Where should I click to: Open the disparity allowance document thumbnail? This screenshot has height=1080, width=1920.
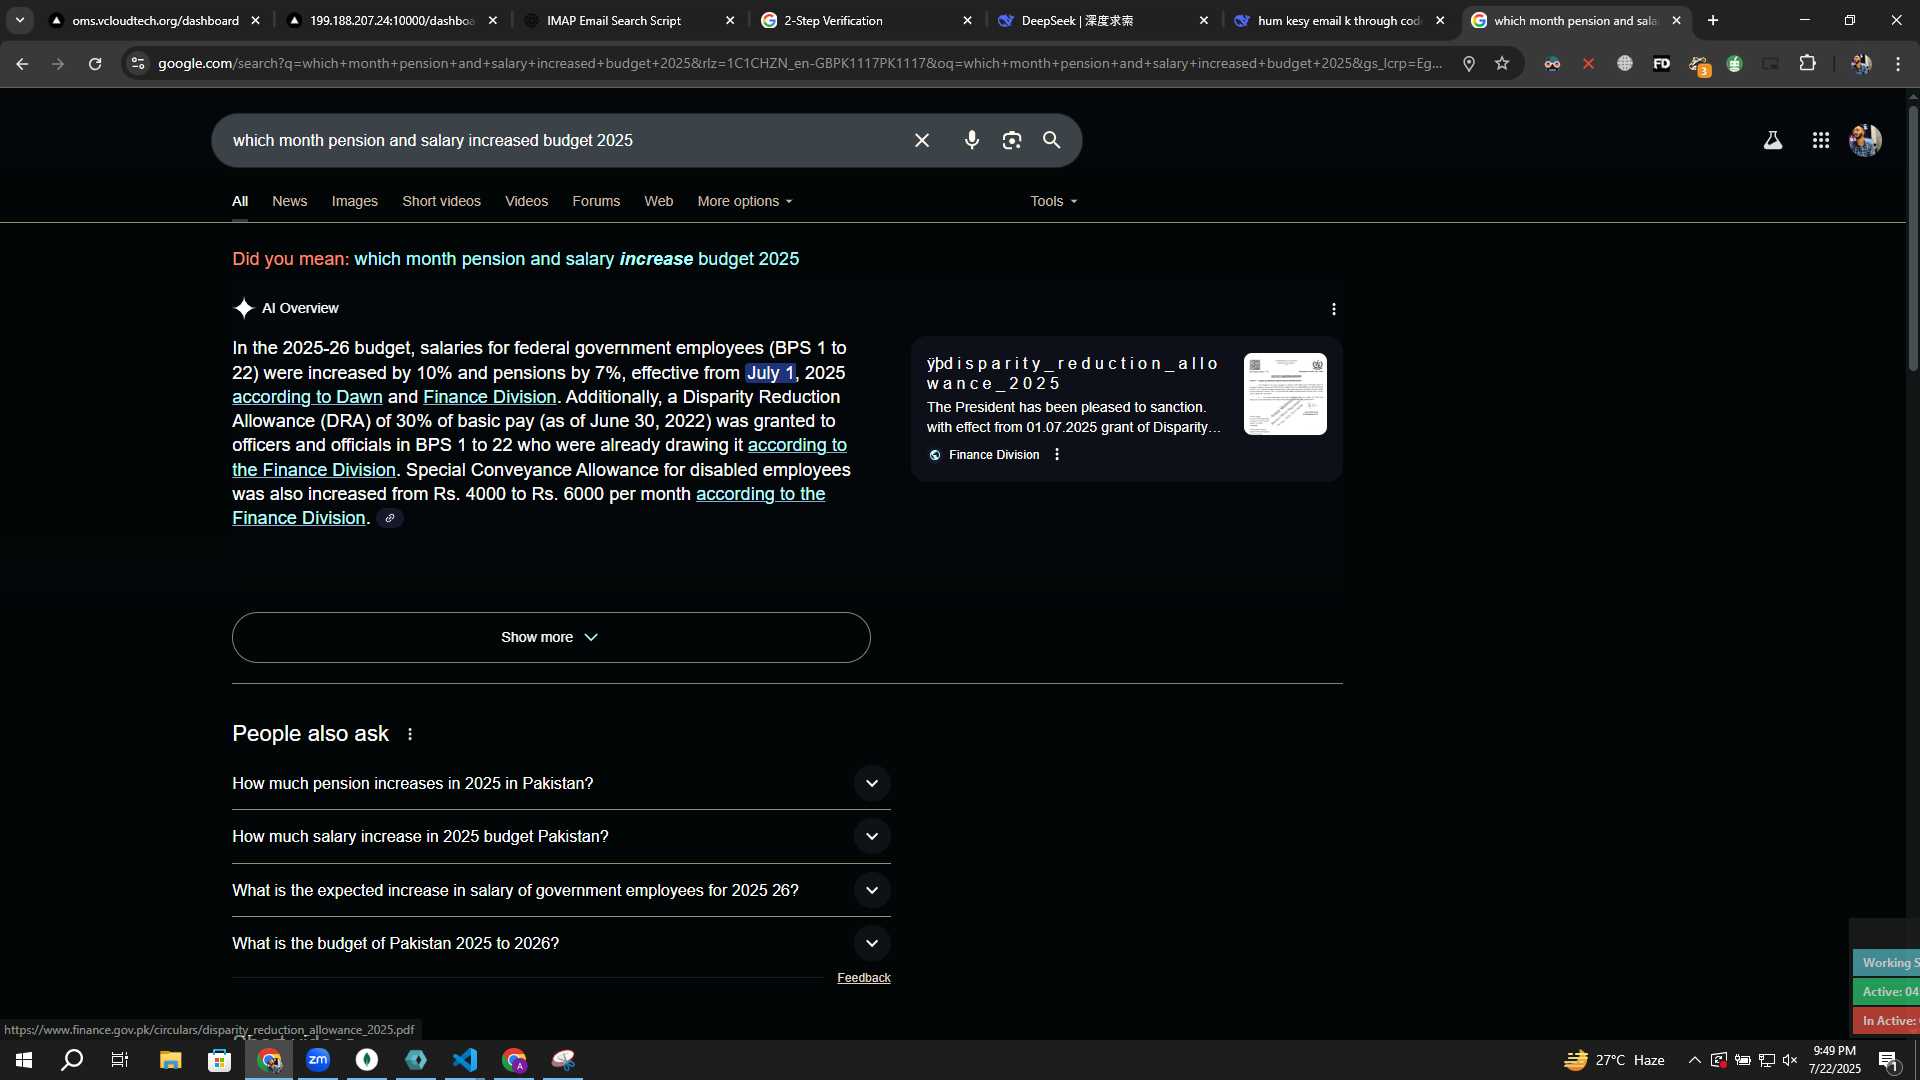coord(1285,394)
